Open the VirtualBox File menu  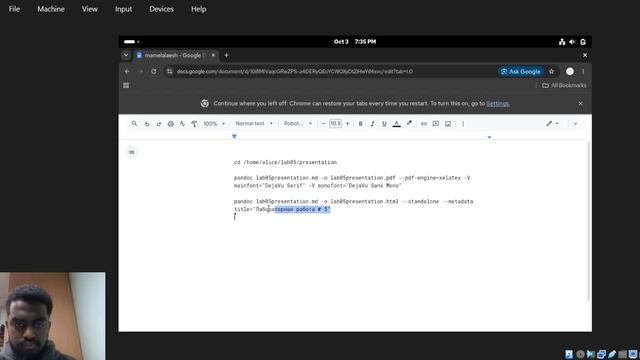tap(14, 9)
